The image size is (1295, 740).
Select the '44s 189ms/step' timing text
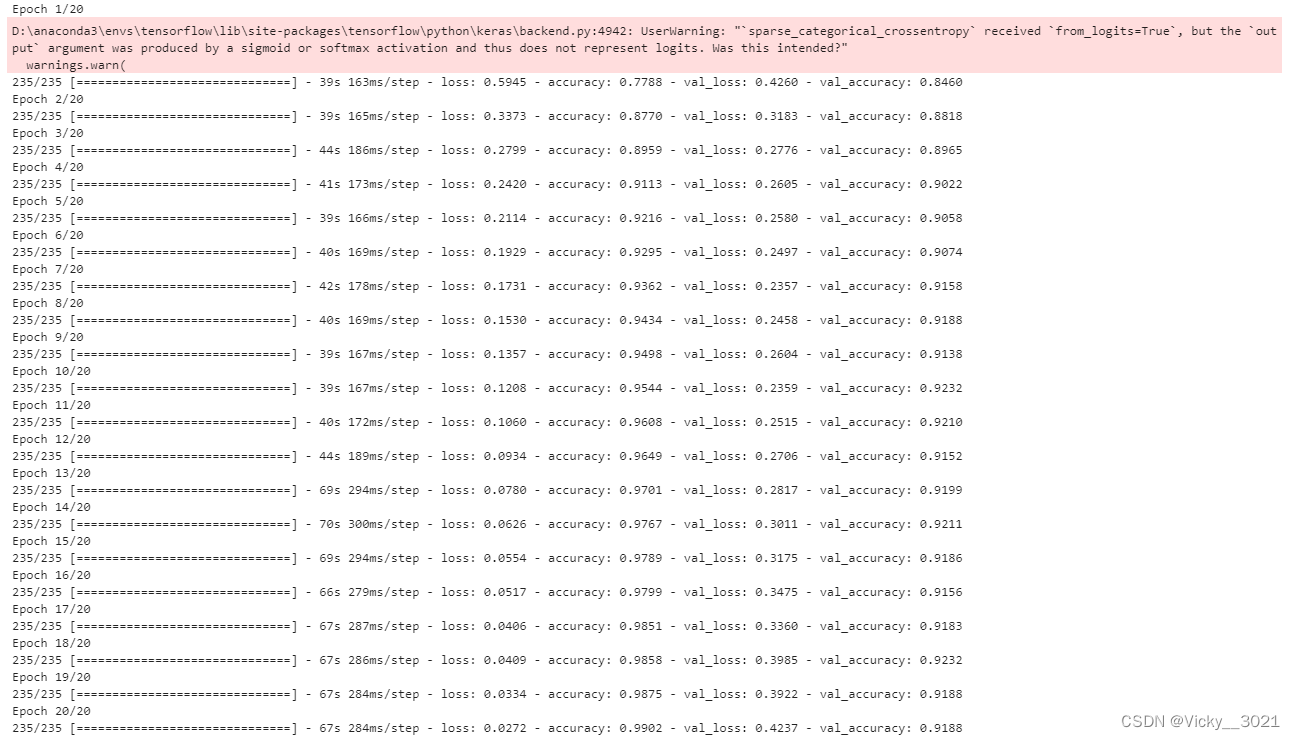pyautogui.click(x=370, y=457)
